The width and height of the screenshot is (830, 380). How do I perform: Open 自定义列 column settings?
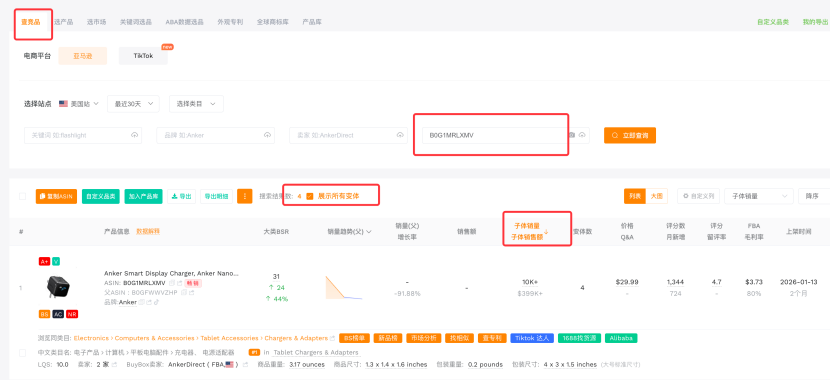tap(698, 196)
